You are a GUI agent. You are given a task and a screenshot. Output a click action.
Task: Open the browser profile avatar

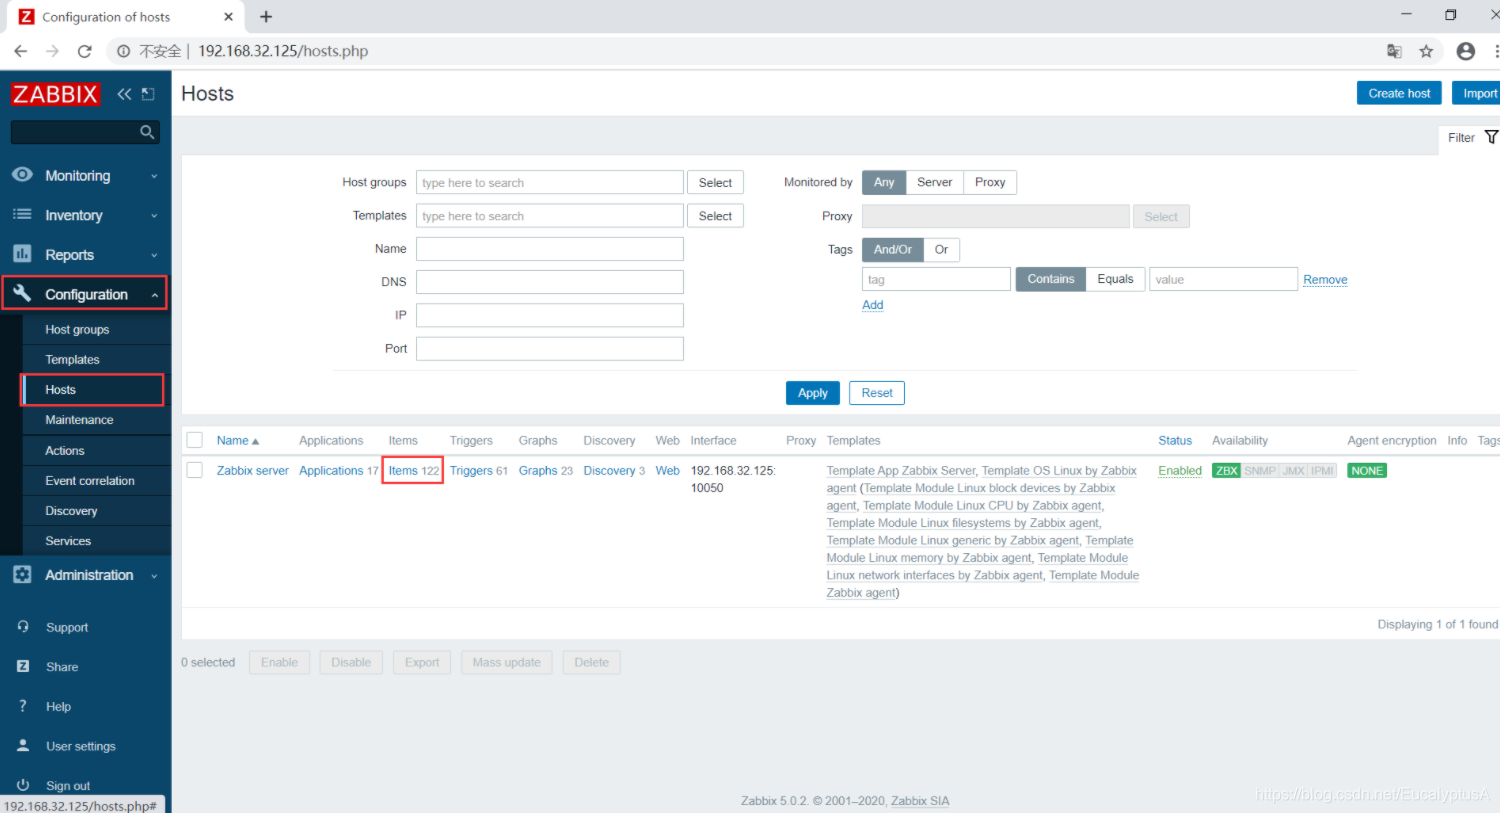pyautogui.click(x=1466, y=51)
